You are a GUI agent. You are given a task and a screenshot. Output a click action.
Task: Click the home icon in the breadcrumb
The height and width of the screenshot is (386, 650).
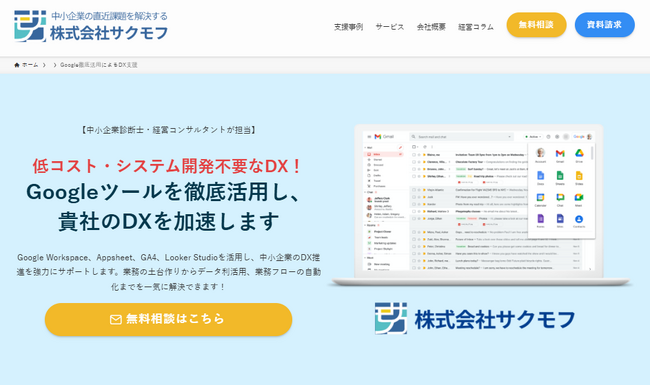[x=17, y=65]
